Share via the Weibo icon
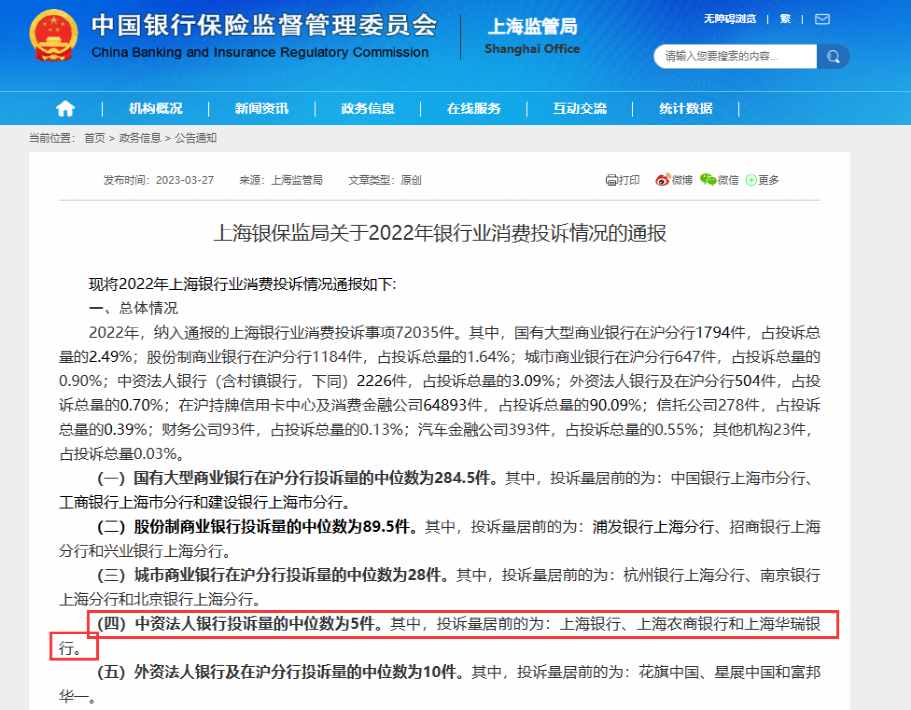Screen dimensions: 911x710 click(662, 180)
